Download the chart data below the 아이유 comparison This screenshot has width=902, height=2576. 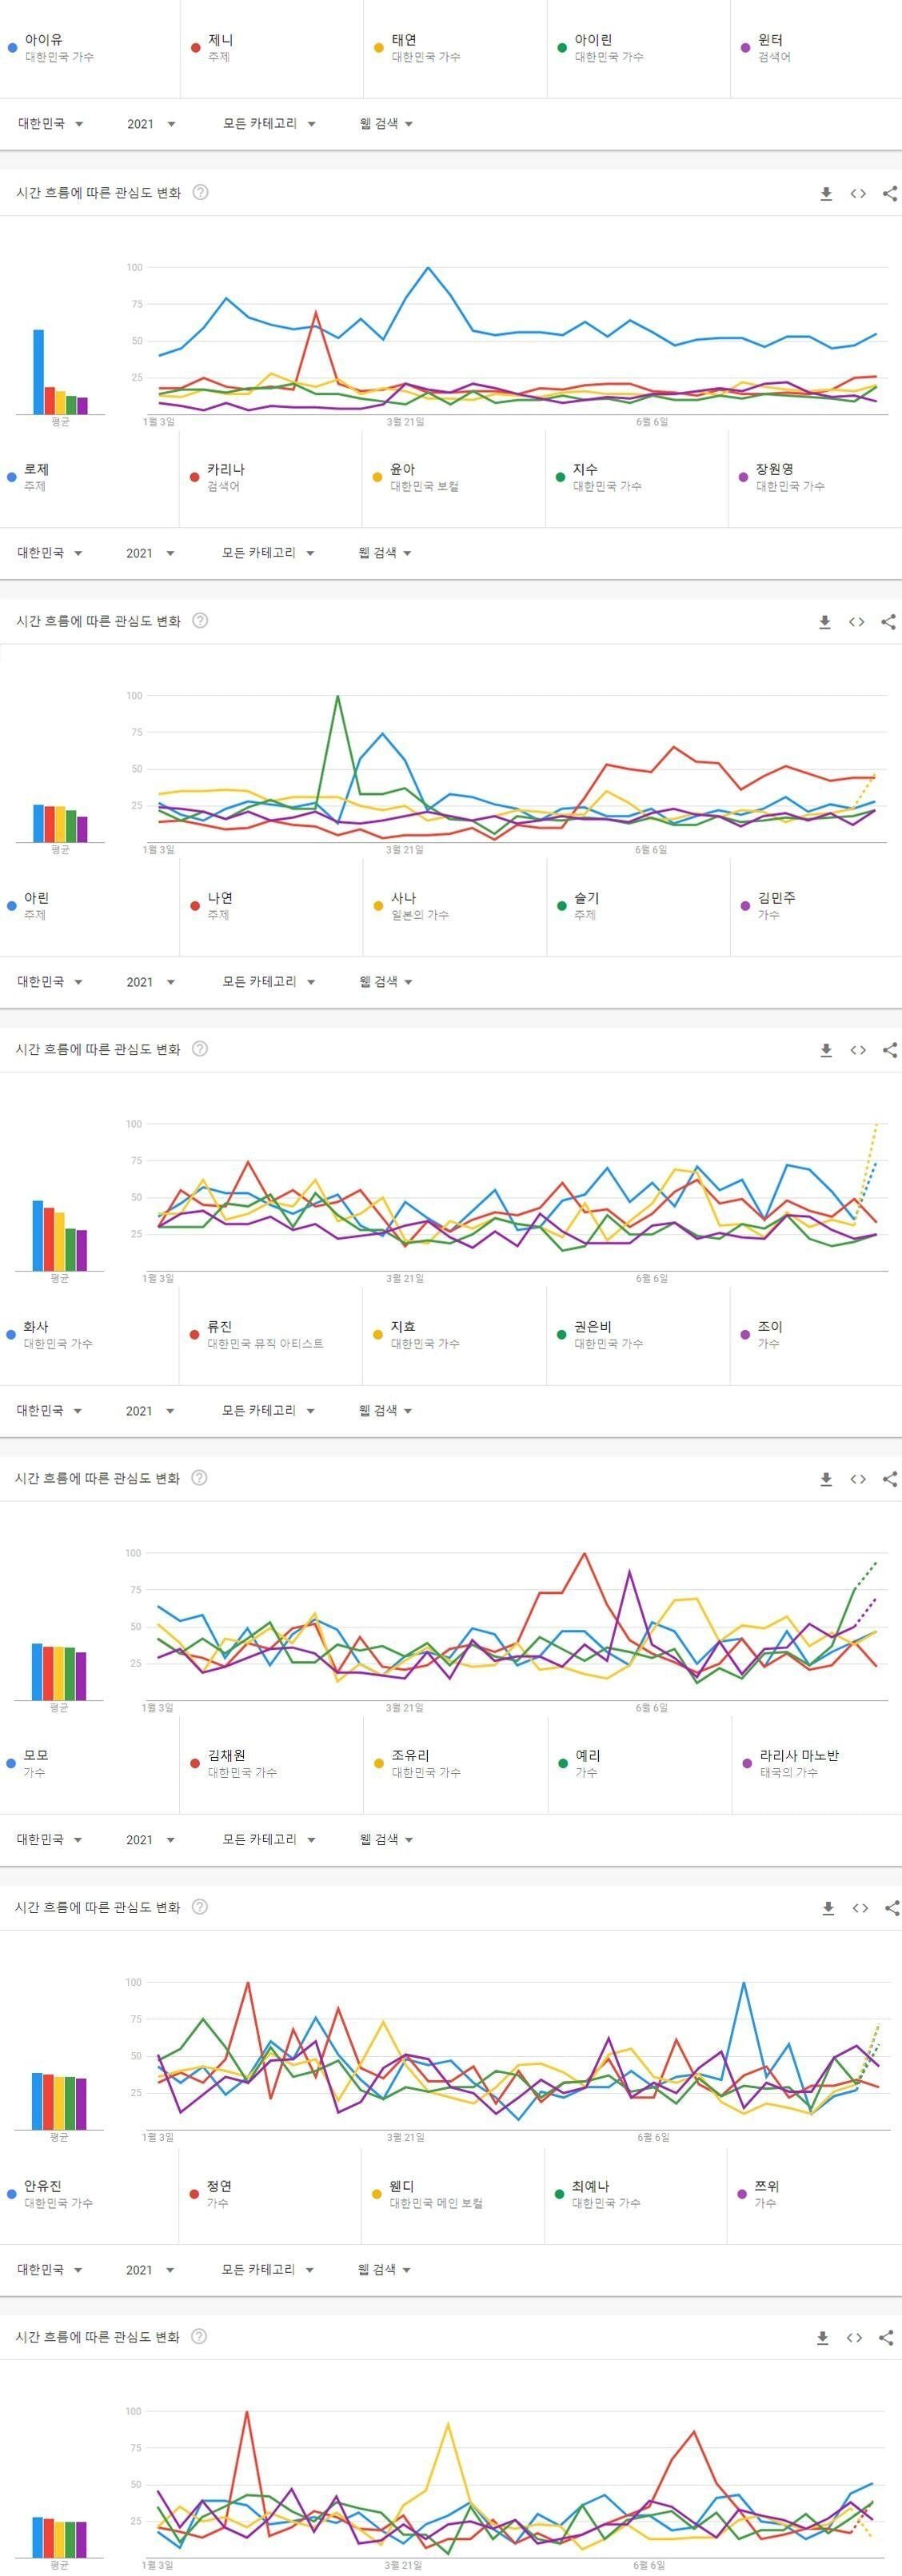coord(826,194)
